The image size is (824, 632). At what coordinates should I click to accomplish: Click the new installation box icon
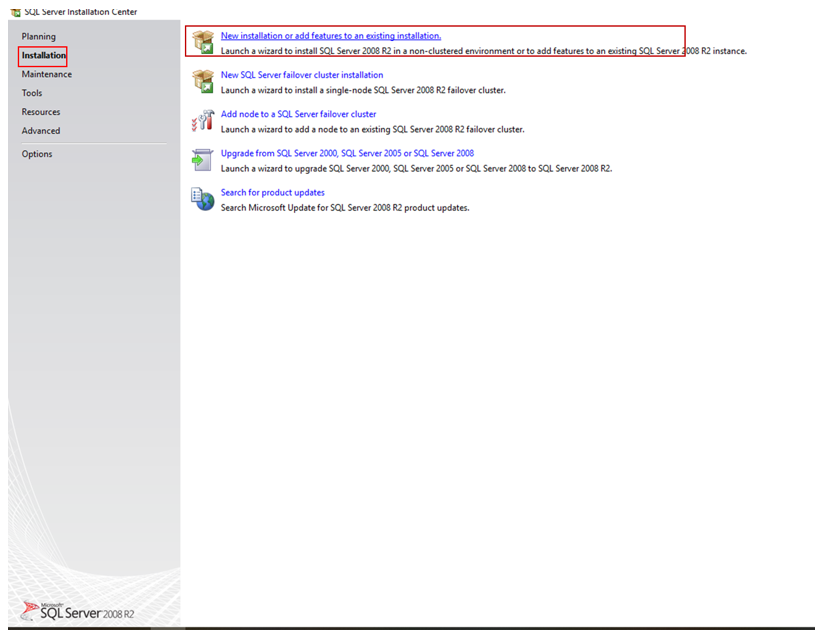203,42
